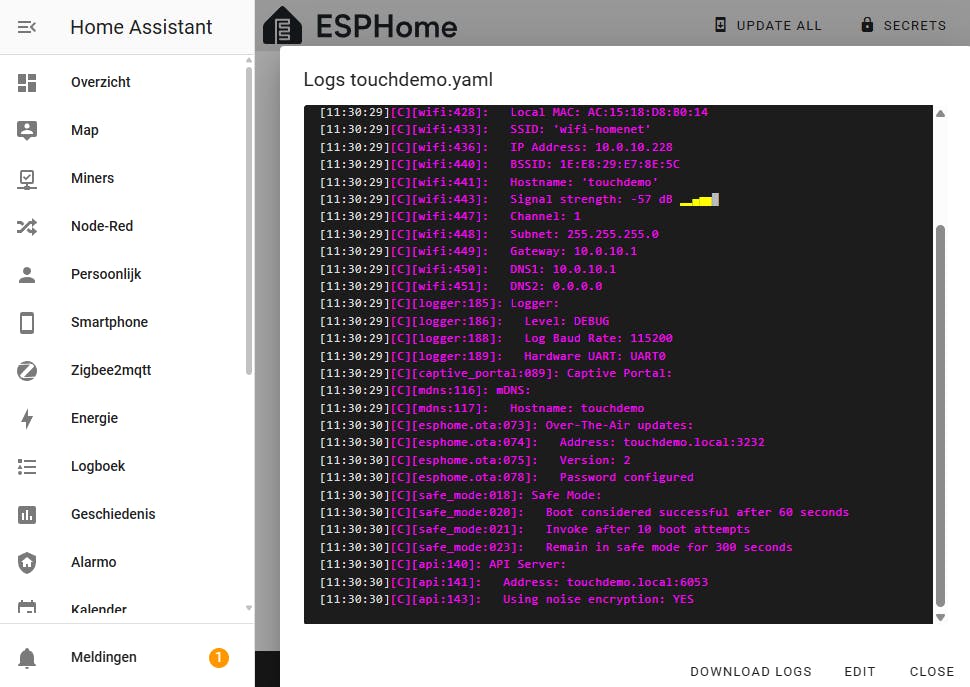This screenshot has width=970, height=687.
Task: Click the 'Logs touchdemo.yaml' heading
Action: pos(398,80)
